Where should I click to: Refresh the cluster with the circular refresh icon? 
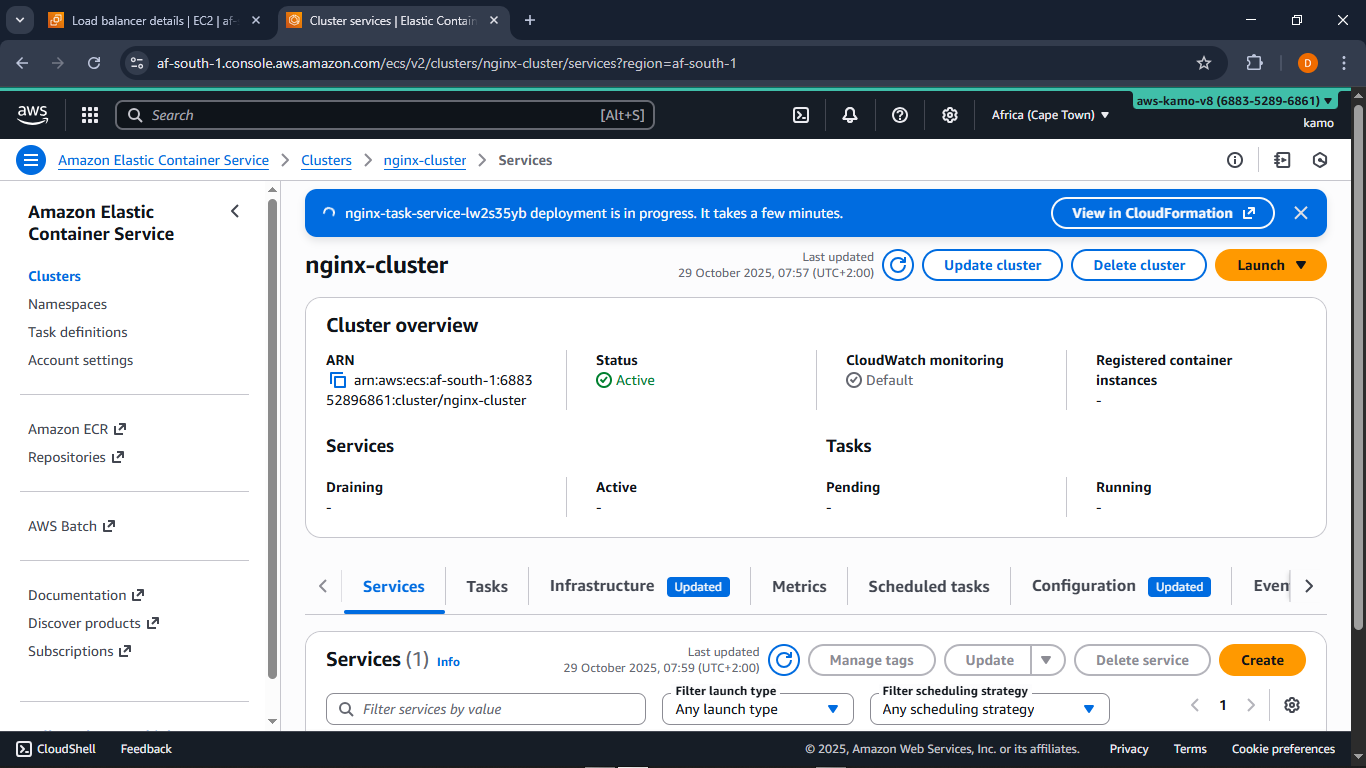click(897, 264)
